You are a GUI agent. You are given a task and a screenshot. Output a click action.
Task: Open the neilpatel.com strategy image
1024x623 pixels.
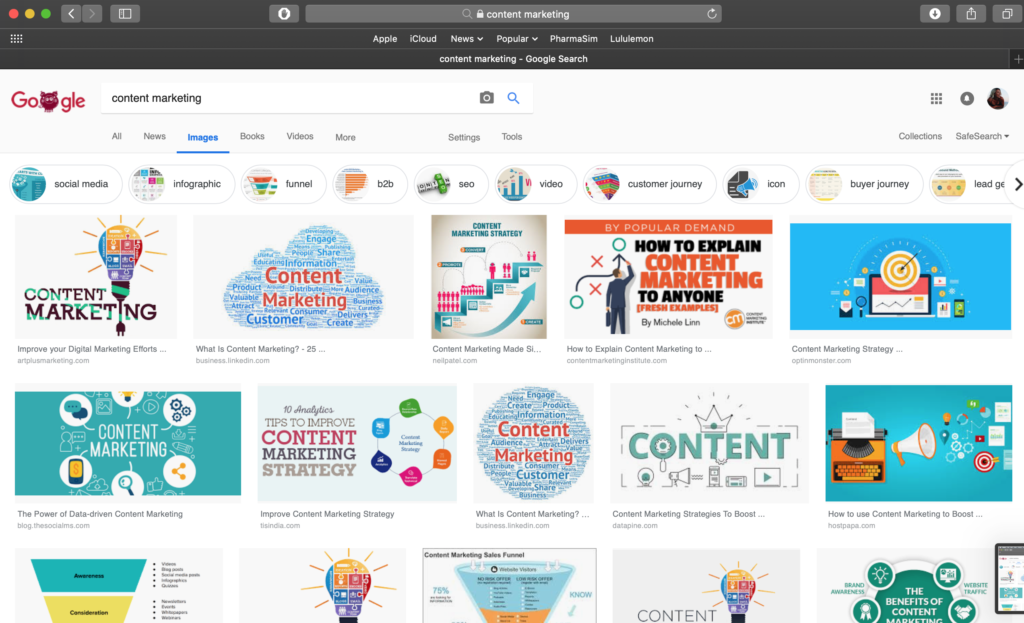coord(488,277)
